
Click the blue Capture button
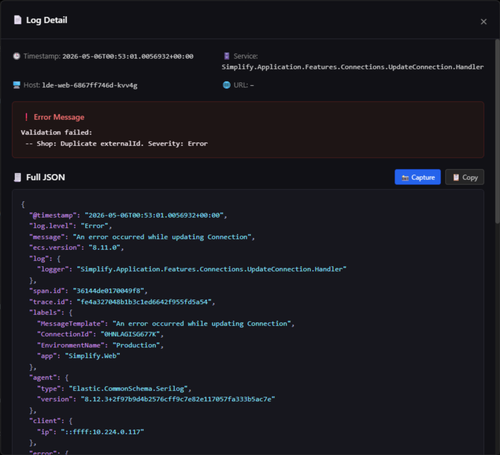418,177
